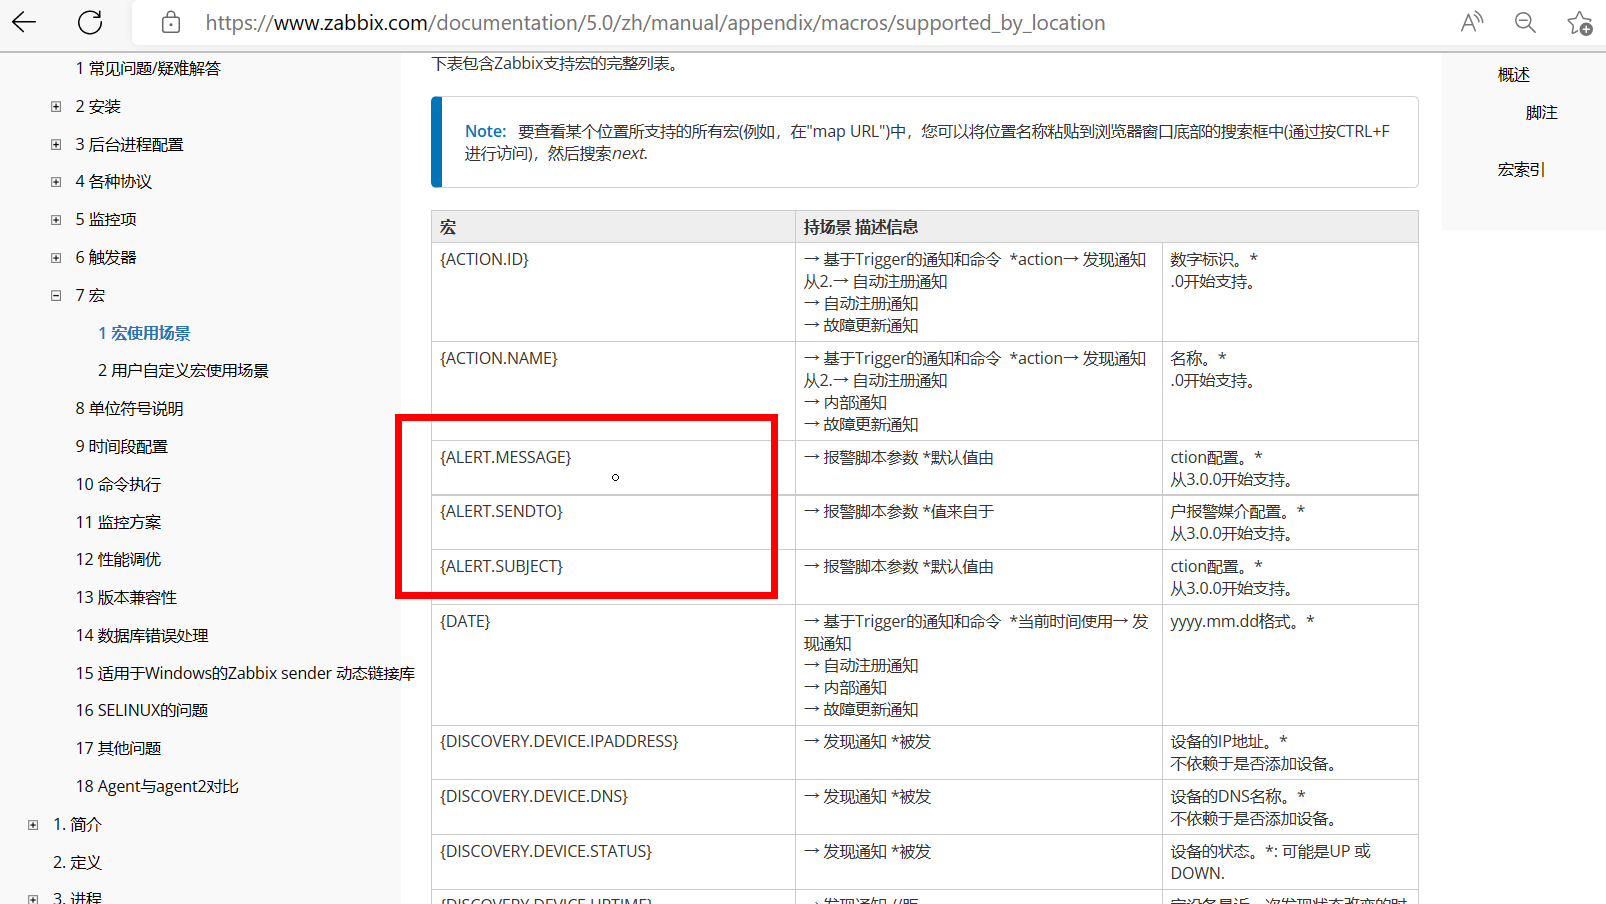Open '15 适用于Windows的Zabbix sender 动态链接库' page
Screen dimensions: 1606x904
point(245,673)
